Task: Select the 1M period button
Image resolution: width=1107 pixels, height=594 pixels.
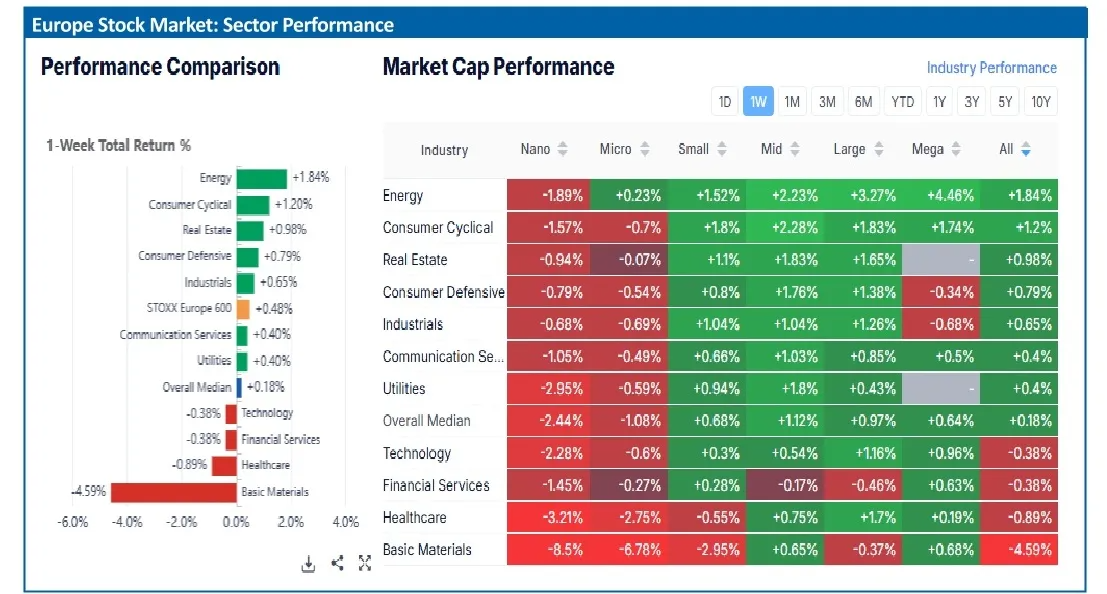Action: pos(792,101)
